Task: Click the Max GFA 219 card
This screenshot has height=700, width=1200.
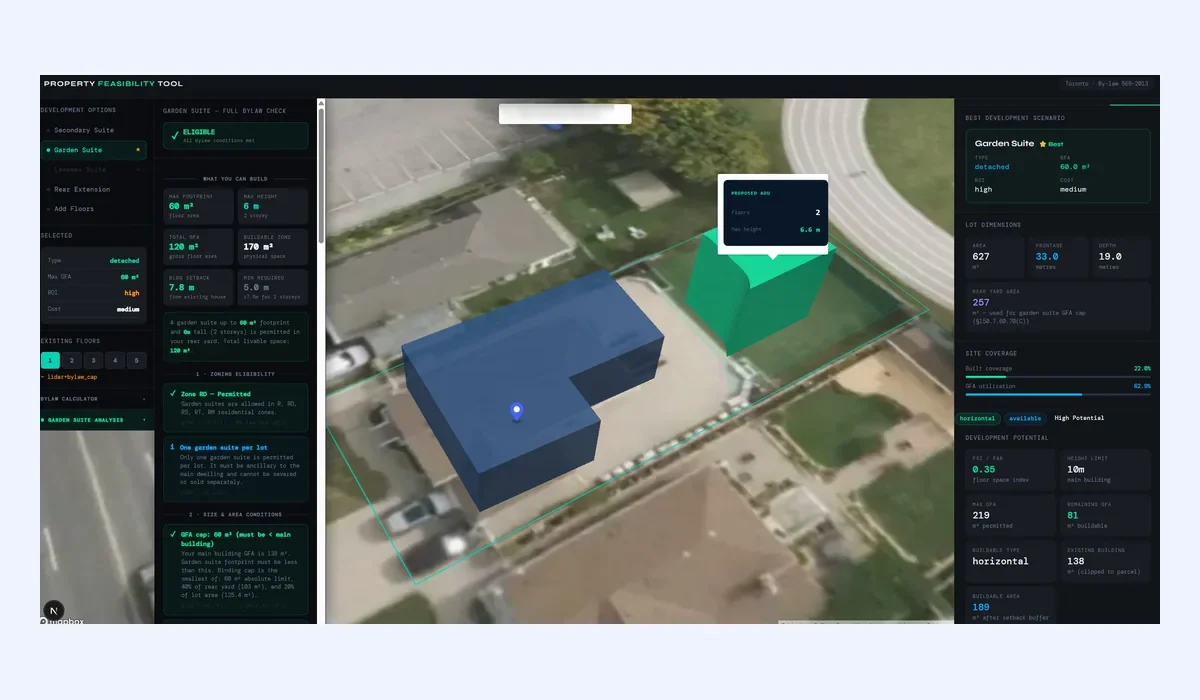Action: (x=1010, y=515)
